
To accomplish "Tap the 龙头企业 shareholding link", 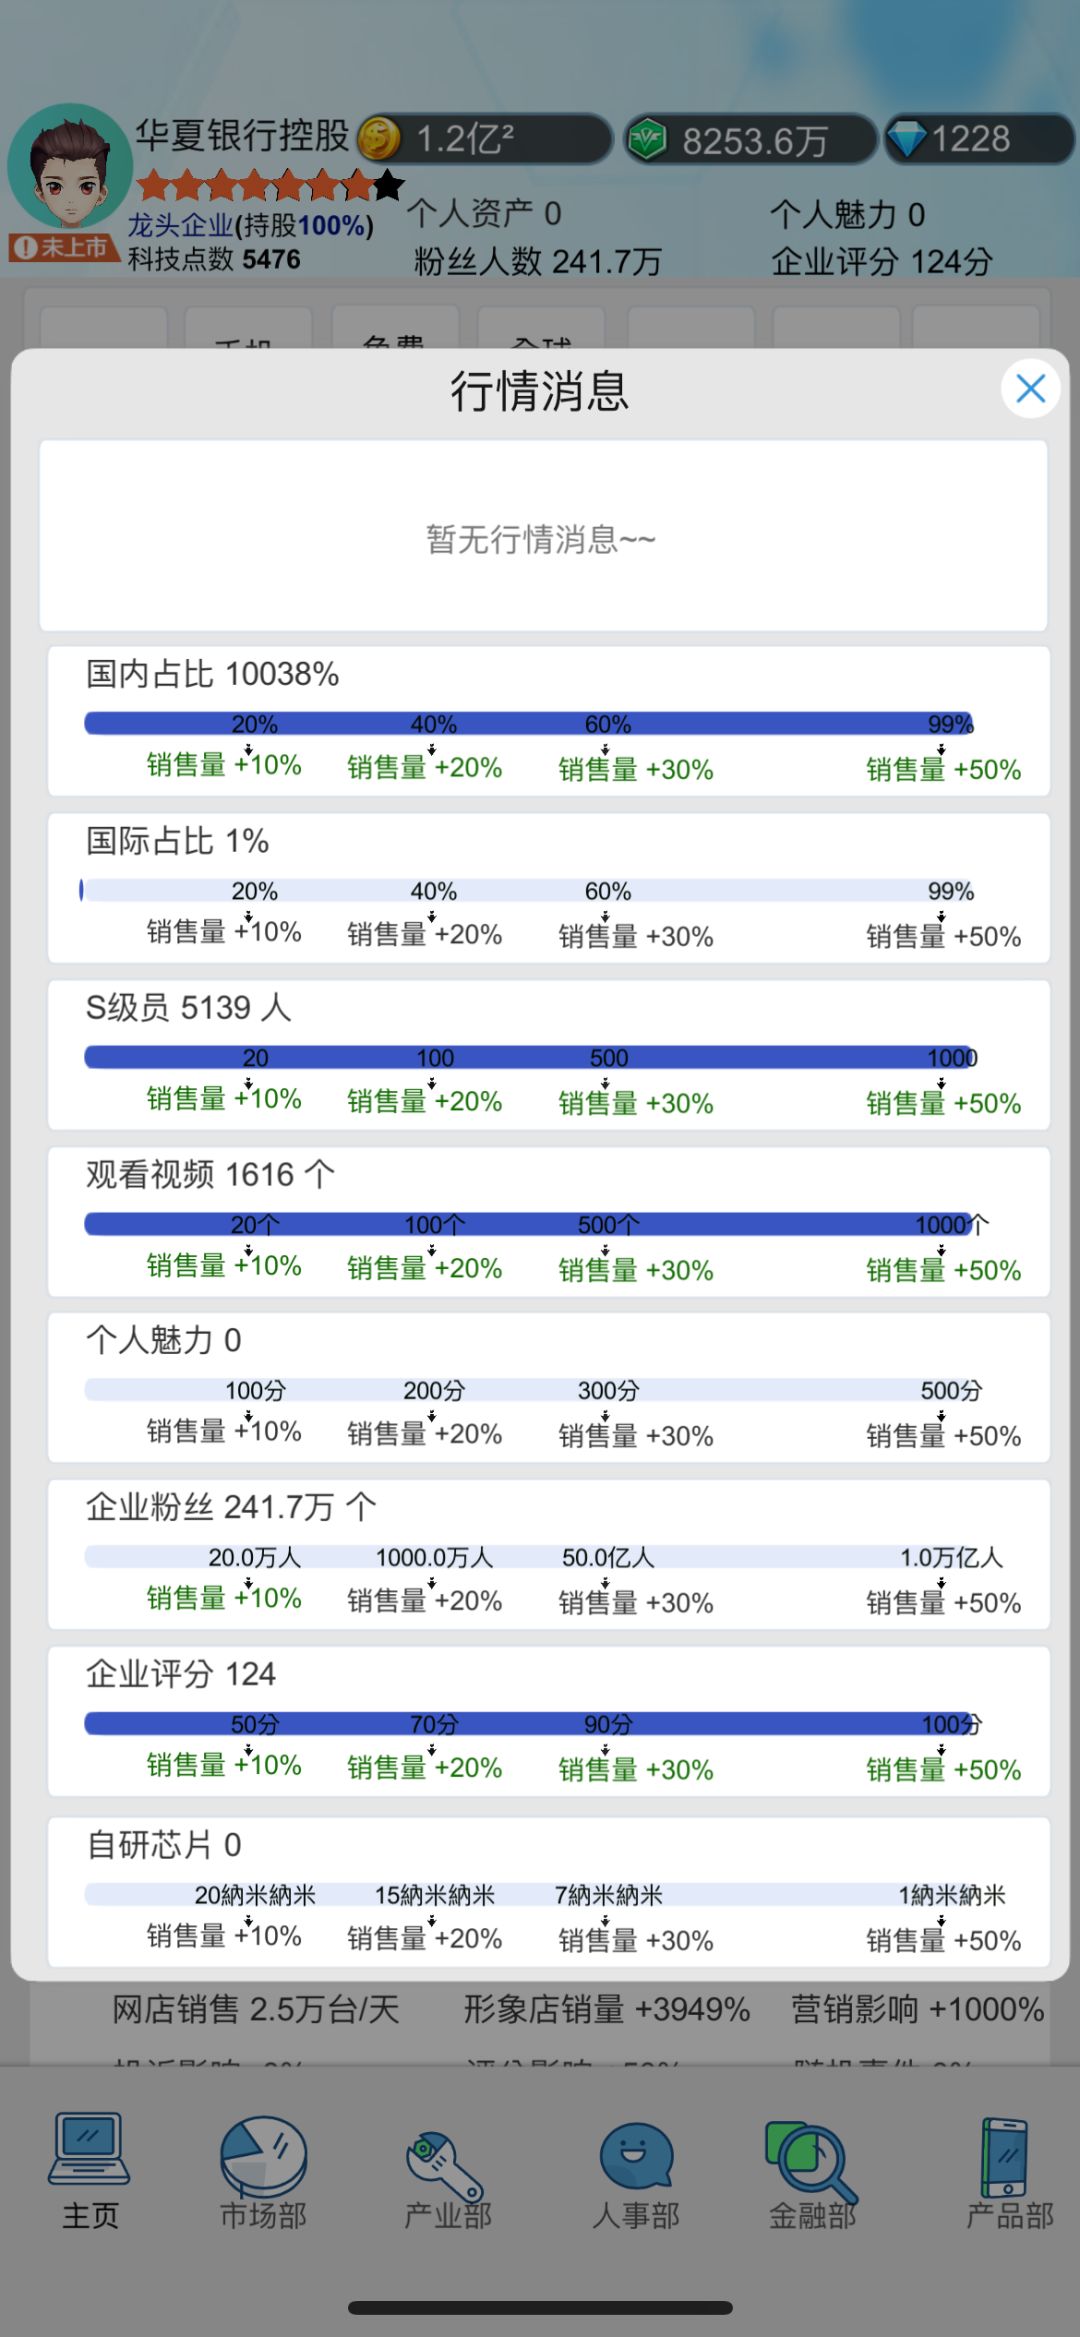I will 250,225.
